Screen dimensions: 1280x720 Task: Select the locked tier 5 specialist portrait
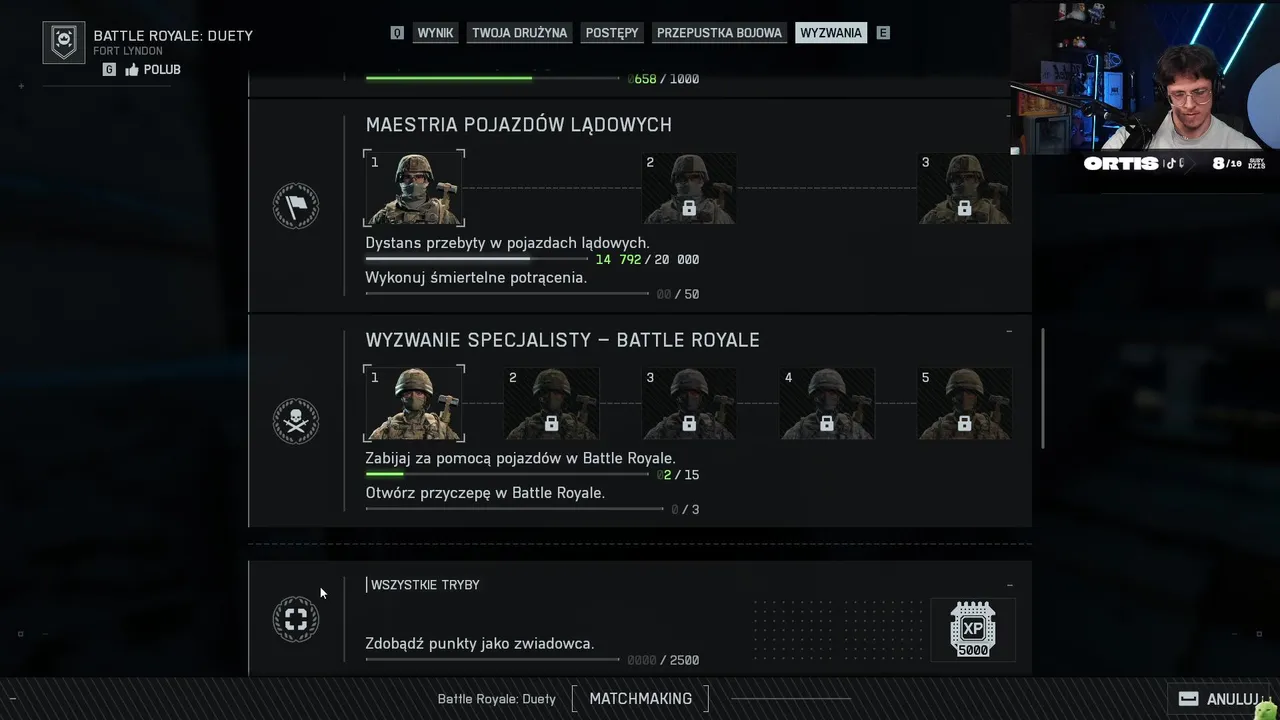click(x=964, y=404)
